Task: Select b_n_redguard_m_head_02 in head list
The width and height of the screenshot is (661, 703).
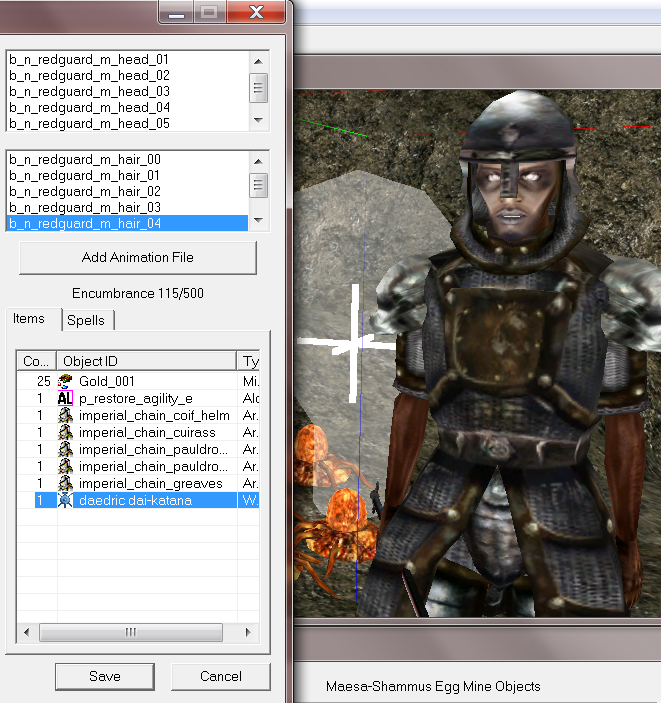Action: tap(128, 75)
